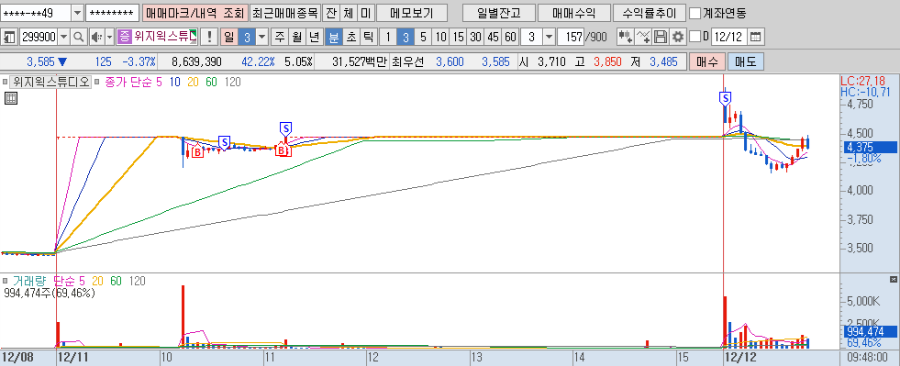Open daily period dropdown arrow next to 일 3
Viewport: 900px width, 366px height.
coord(262,37)
